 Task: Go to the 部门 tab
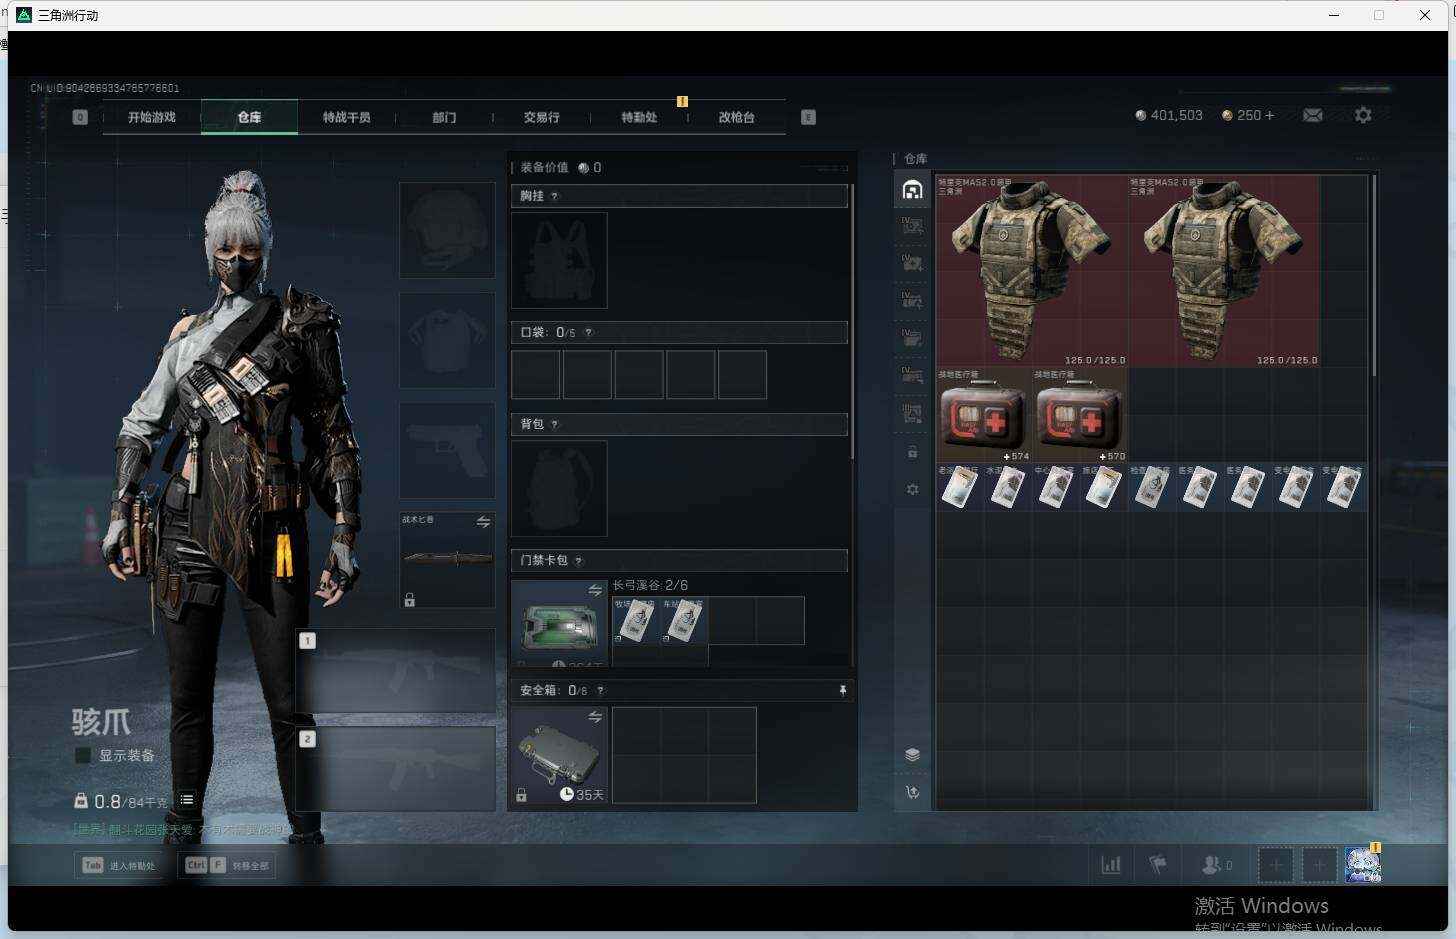click(444, 117)
